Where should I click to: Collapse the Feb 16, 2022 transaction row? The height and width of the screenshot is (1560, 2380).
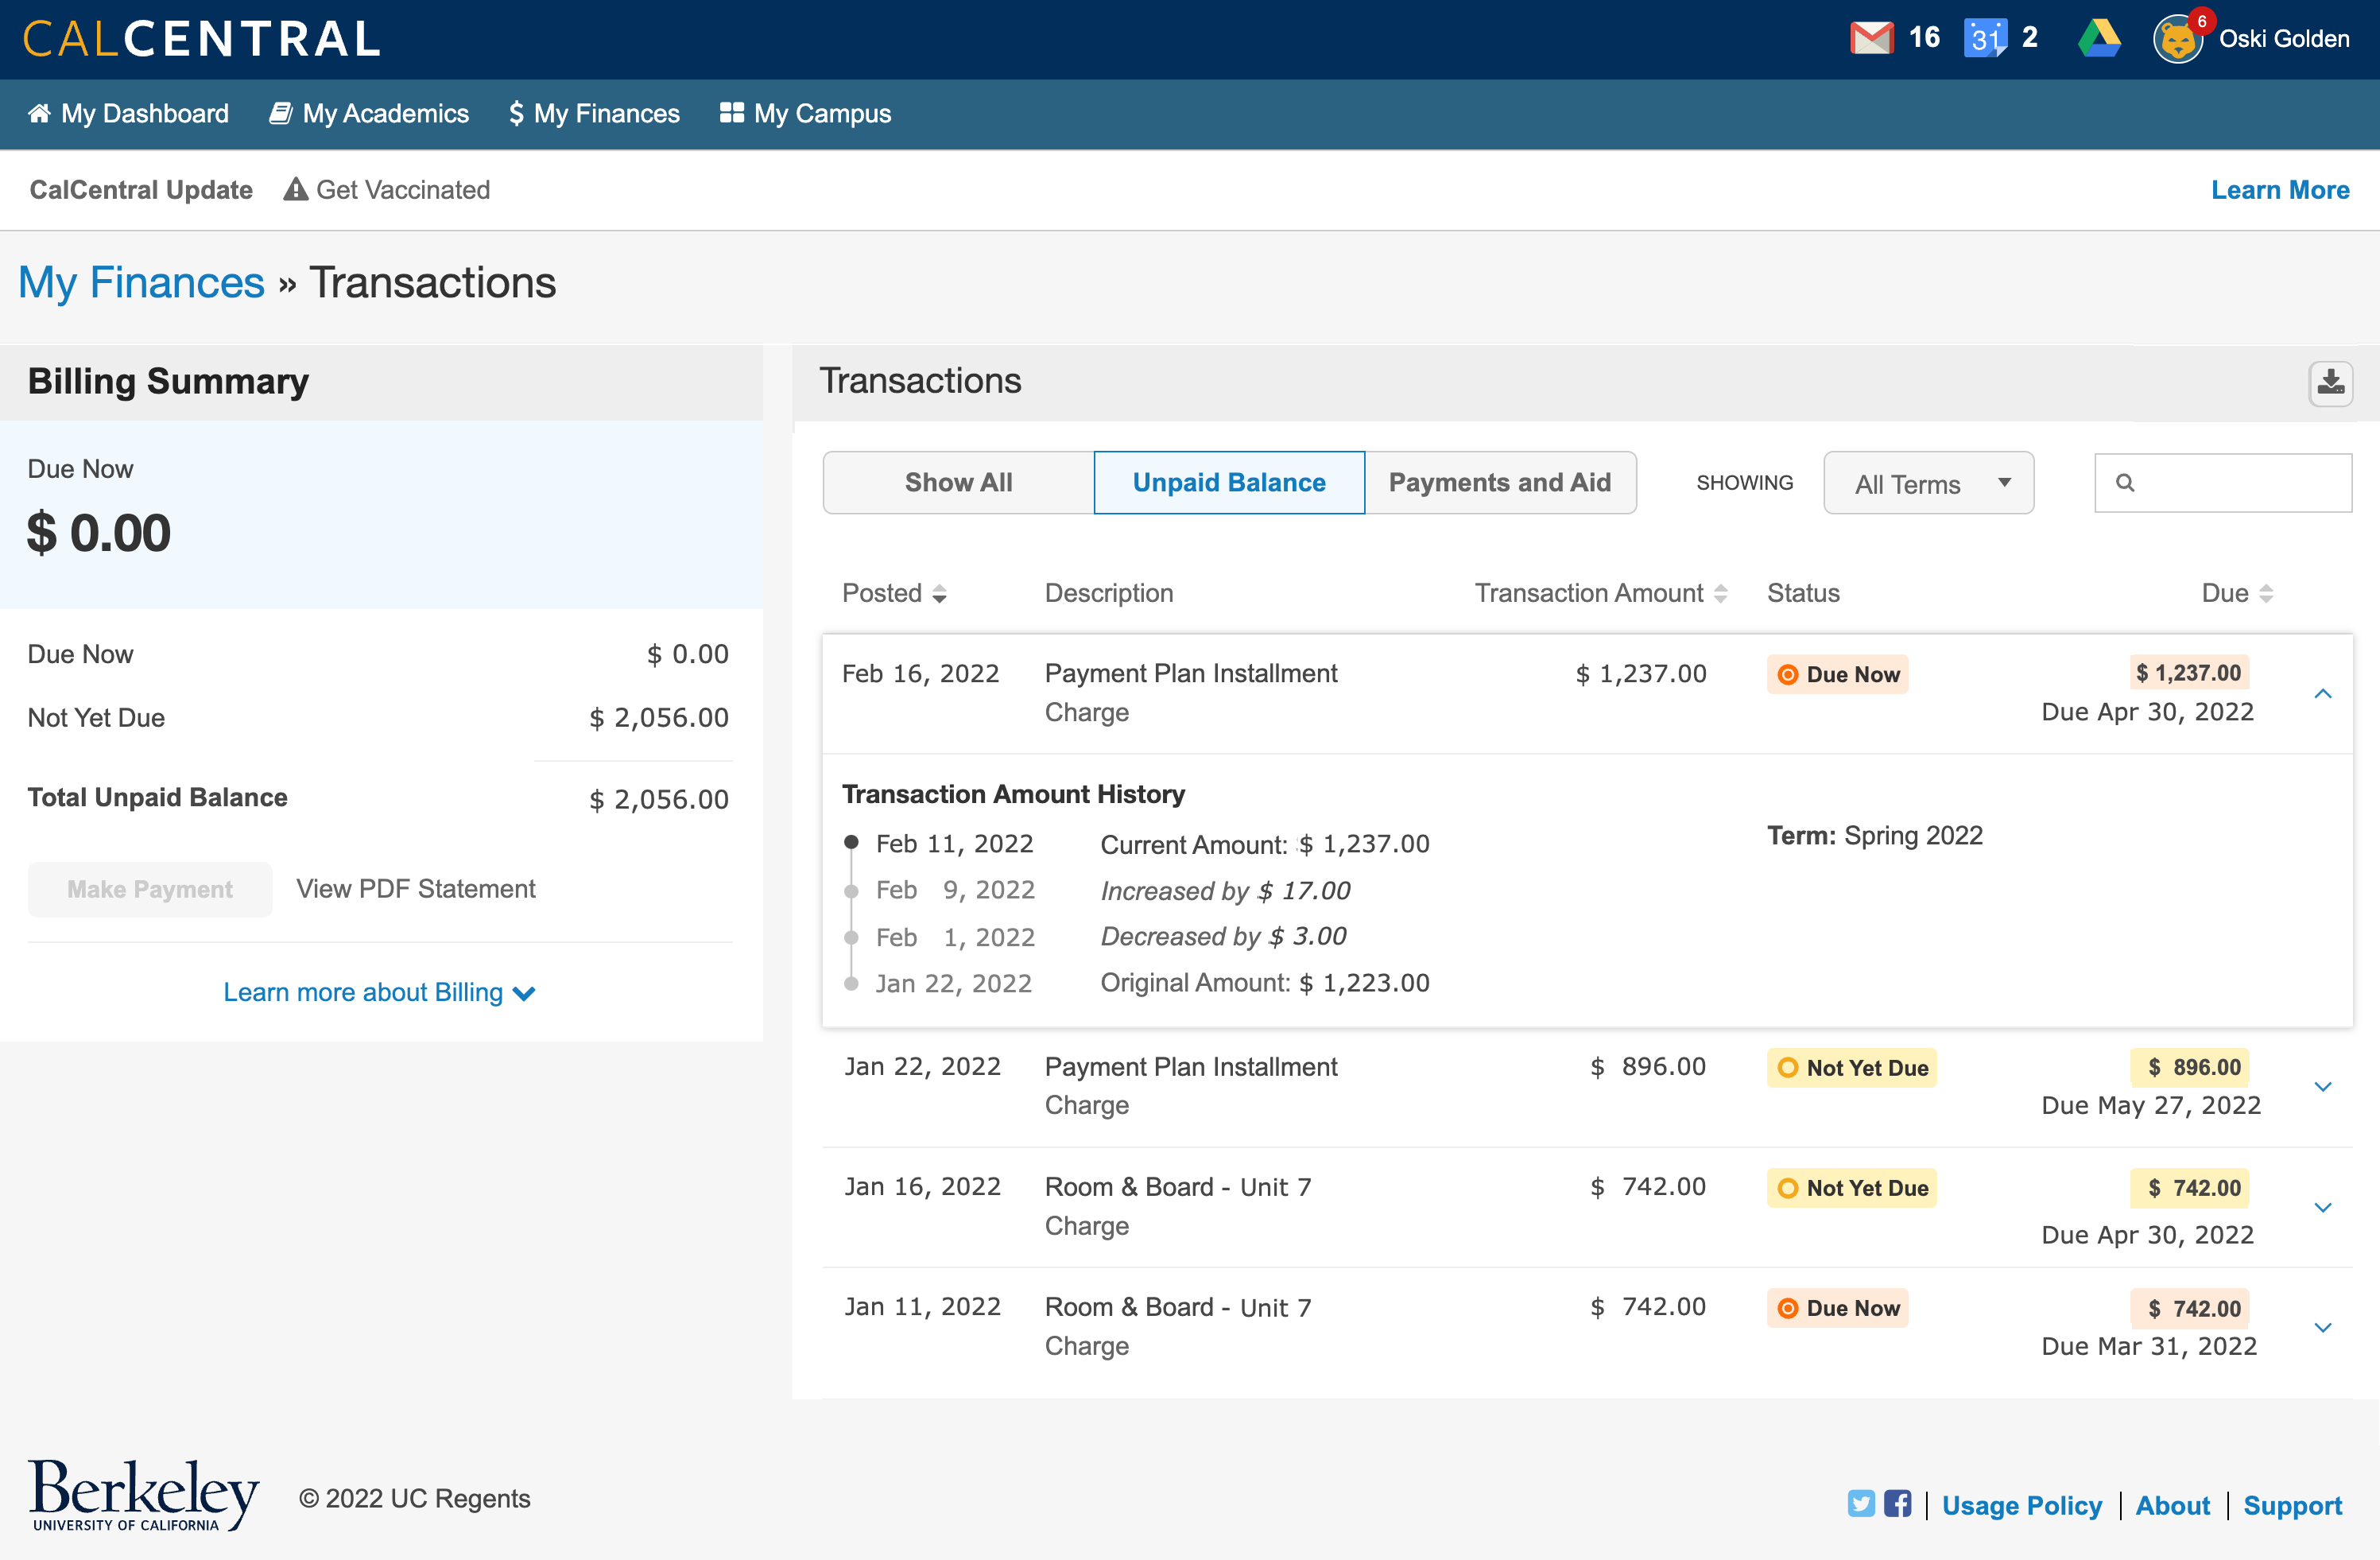click(2322, 693)
